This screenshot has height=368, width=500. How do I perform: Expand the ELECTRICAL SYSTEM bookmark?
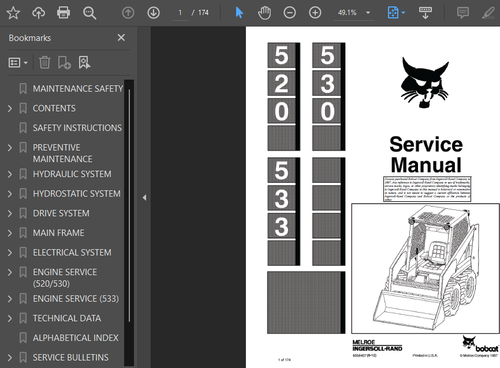(10, 253)
